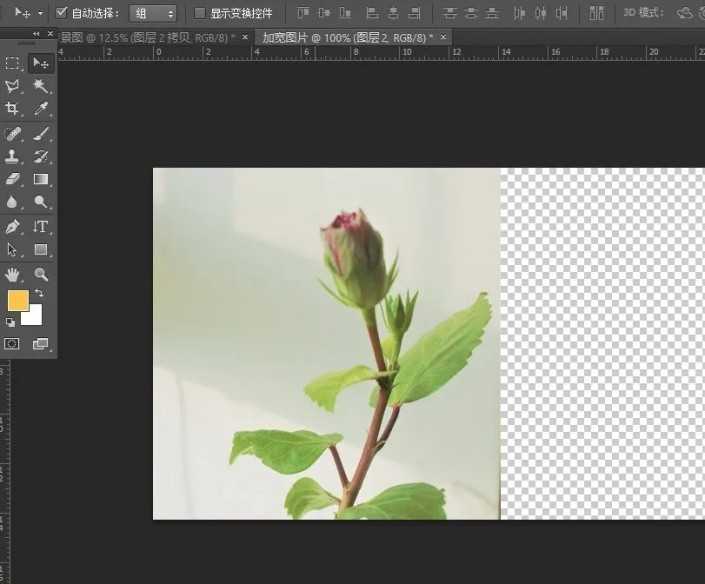Select the Magic Wand tool
The height and width of the screenshot is (584, 705).
41,87
